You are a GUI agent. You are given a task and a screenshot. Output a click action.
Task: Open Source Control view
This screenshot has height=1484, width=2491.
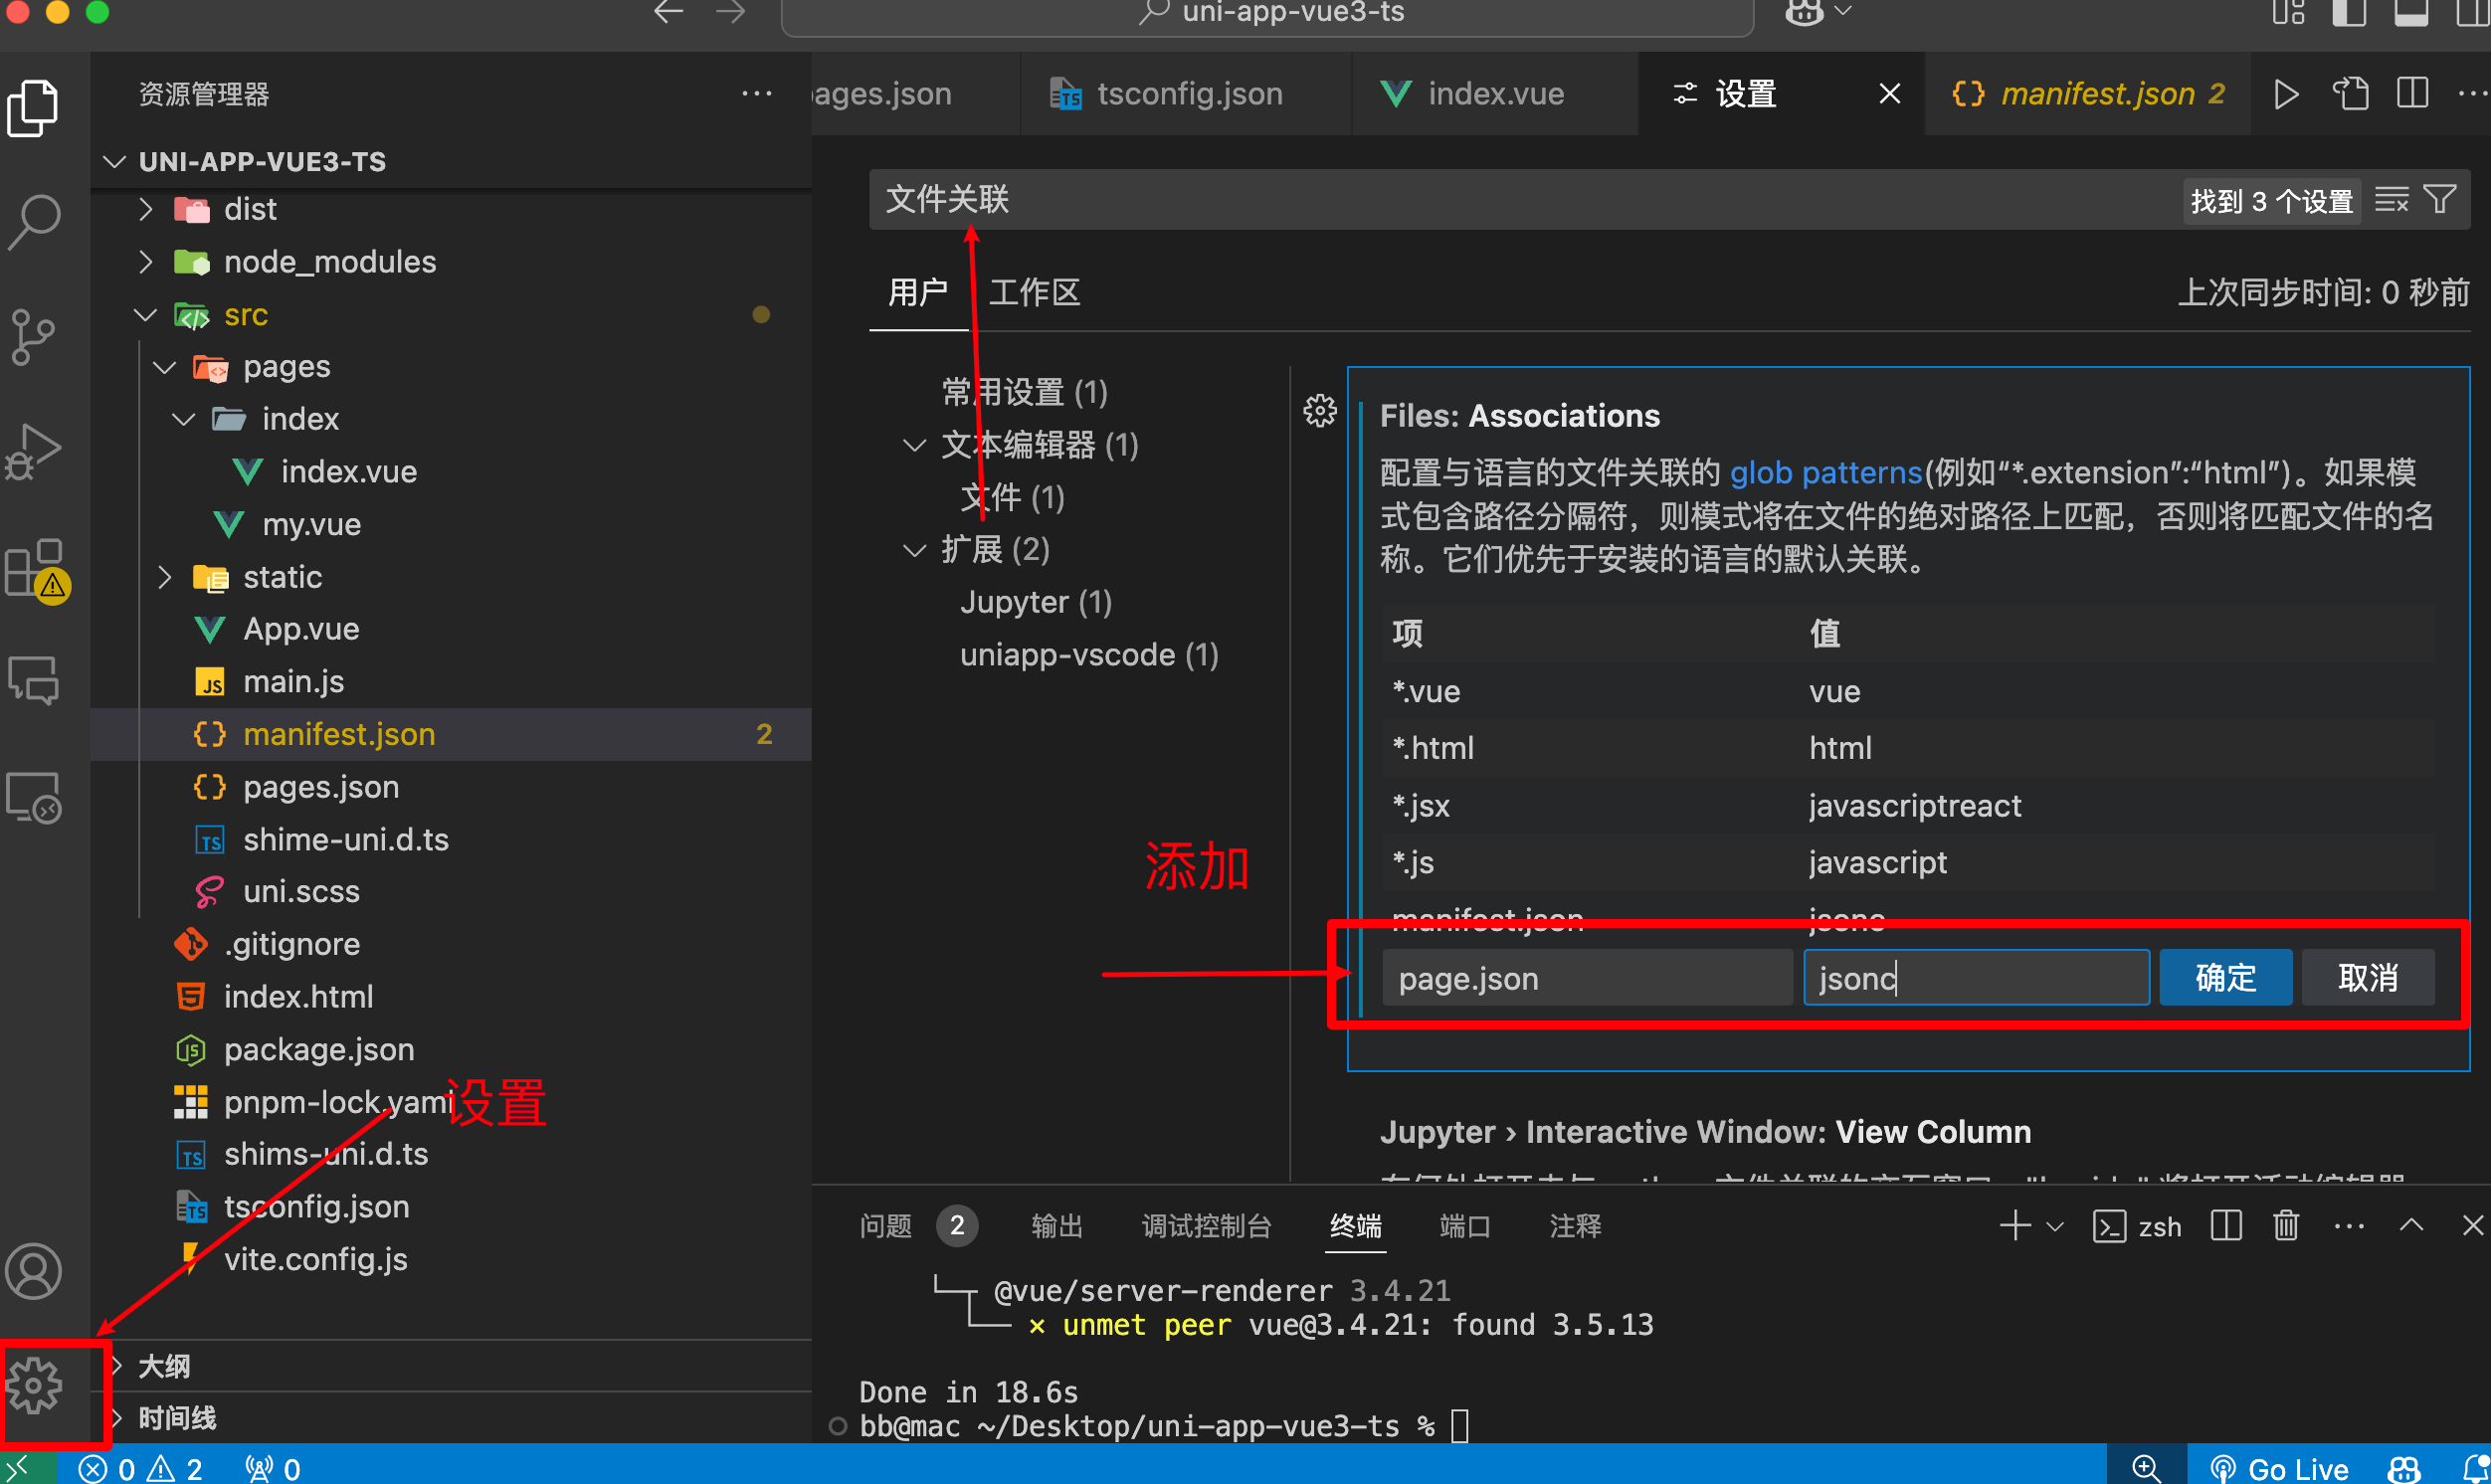tap(34, 336)
